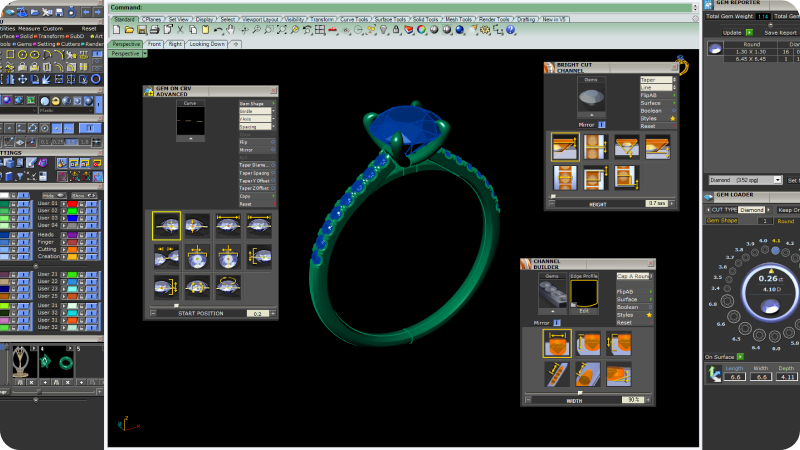Viewport: 800px width, 450px height.
Task: Click the Cut scissors icon
Action: [x=180, y=30]
